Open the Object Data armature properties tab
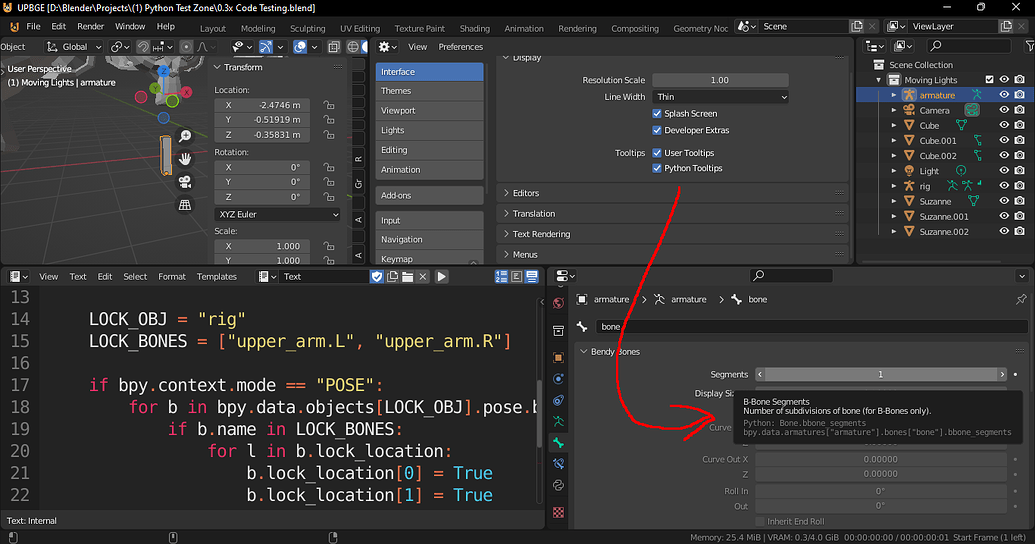 [558, 421]
